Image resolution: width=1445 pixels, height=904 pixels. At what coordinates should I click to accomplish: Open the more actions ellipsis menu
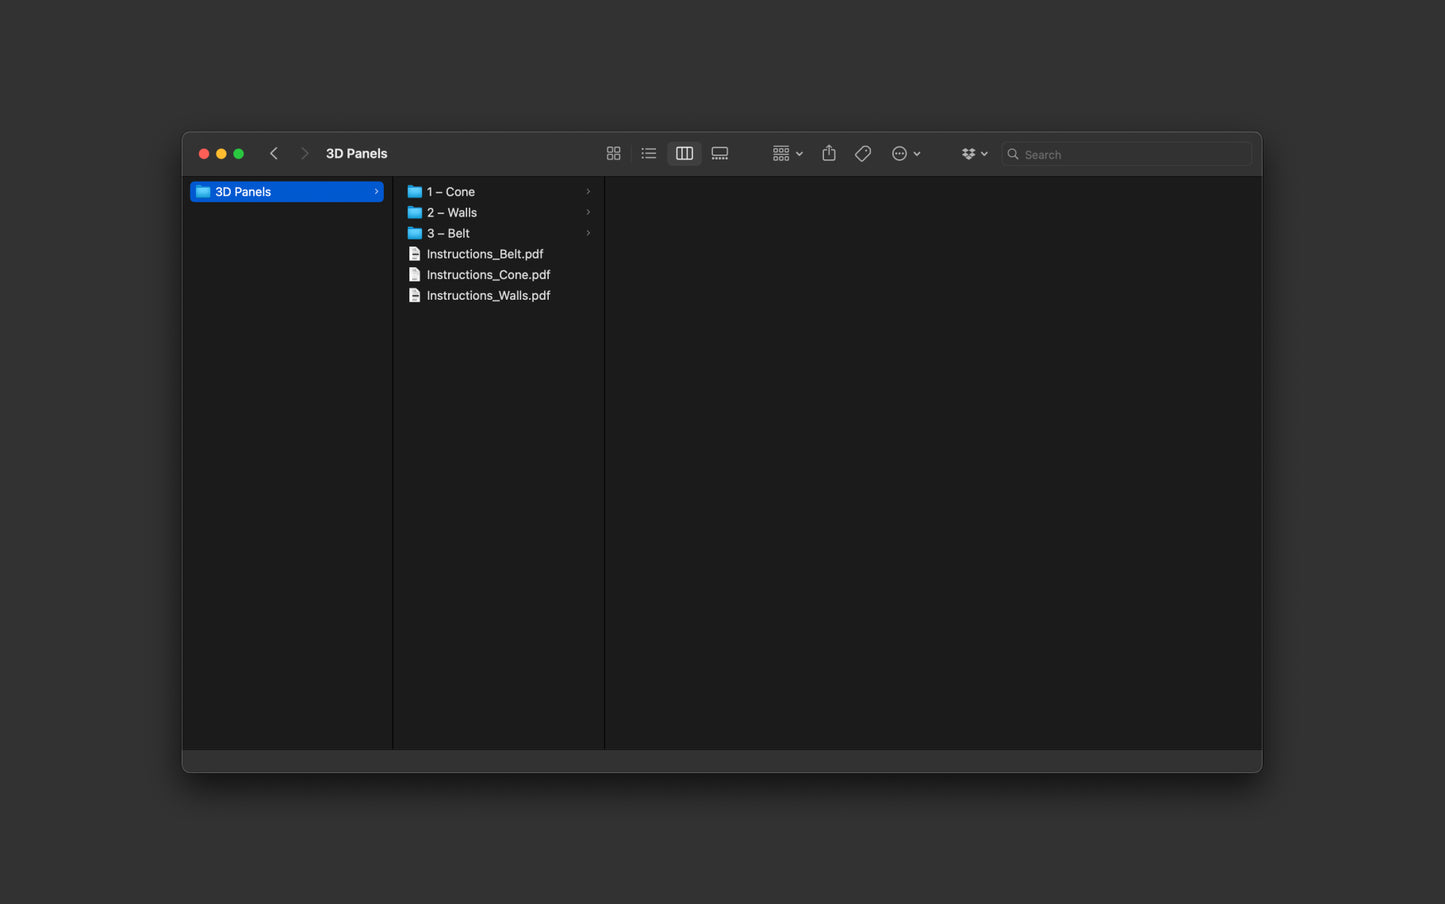click(x=906, y=154)
